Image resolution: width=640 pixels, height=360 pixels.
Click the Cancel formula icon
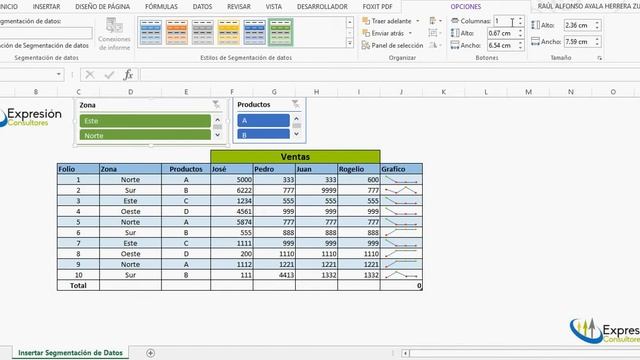(x=90, y=75)
